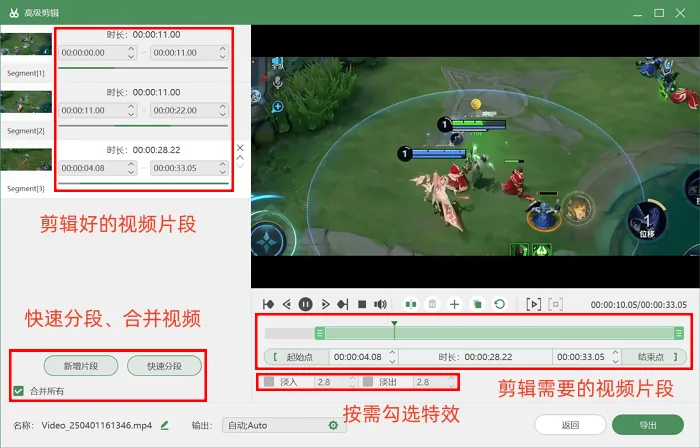Remove Segment[3] with the X icon
The width and height of the screenshot is (700, 448).
coord(240,148)
